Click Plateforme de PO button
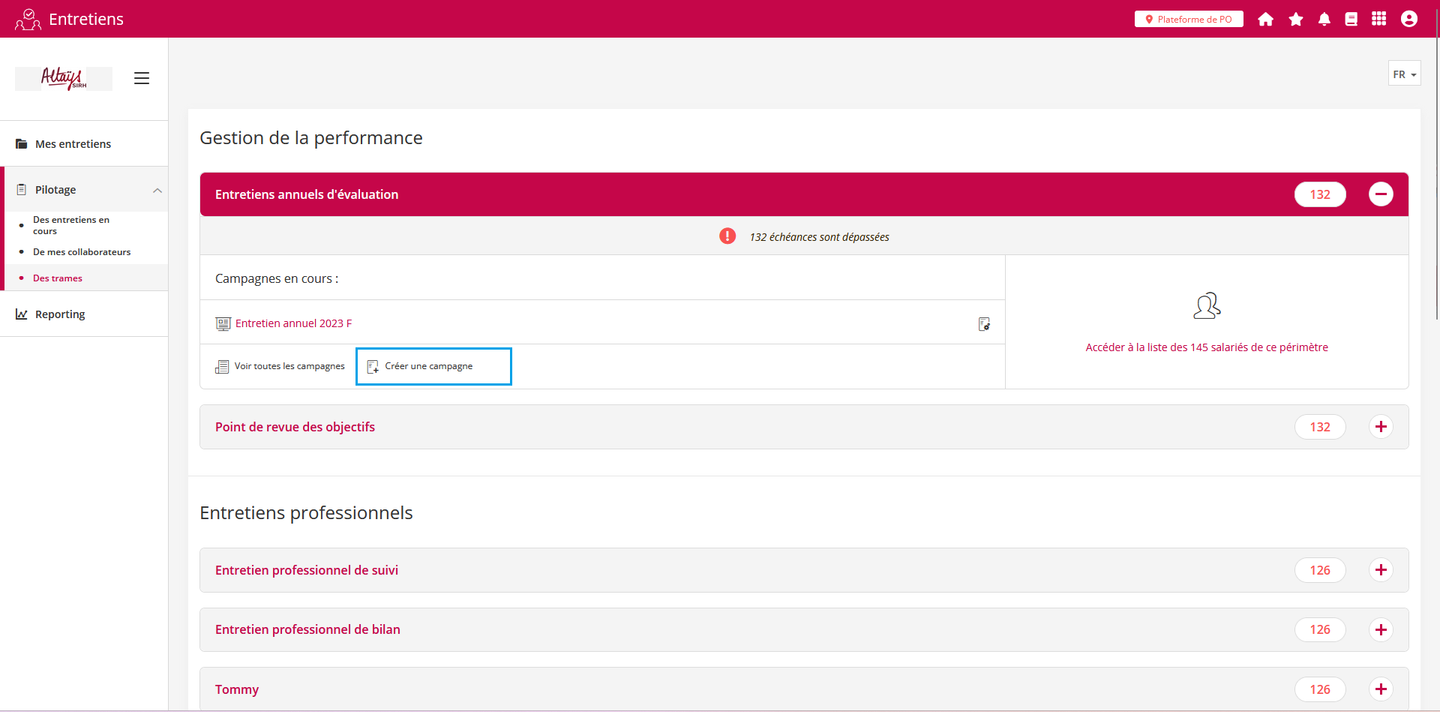Viewport: 1440px width, 712px height. (x=1188, y=19)
